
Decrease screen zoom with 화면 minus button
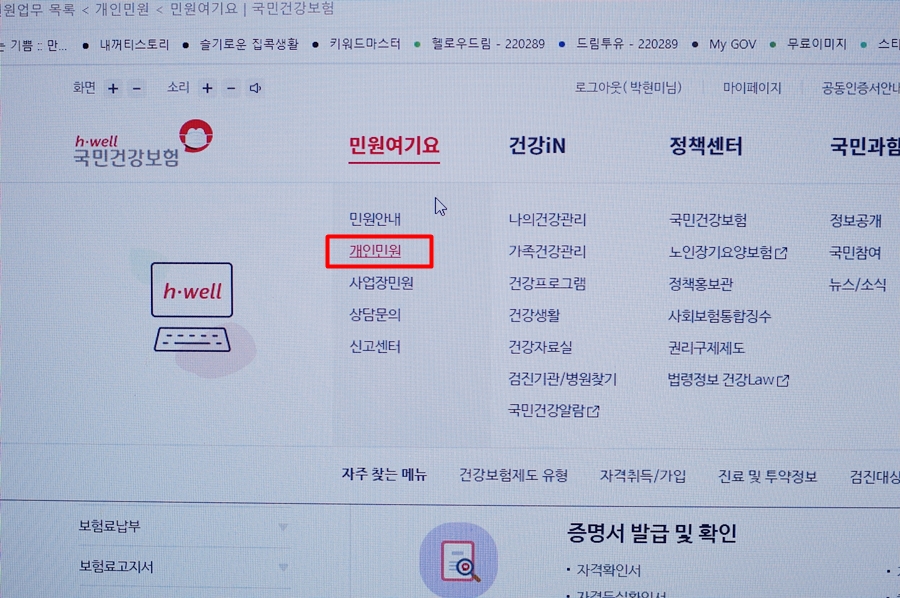[x=137, y=88]
